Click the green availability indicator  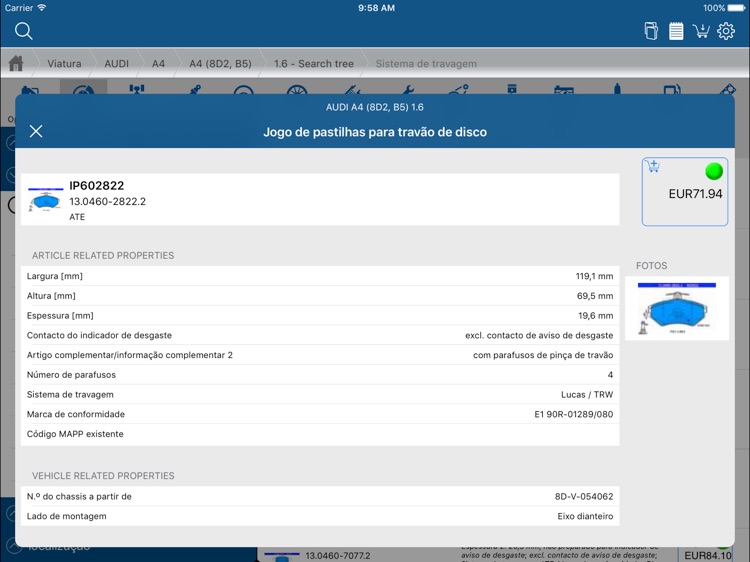(x=714, y=171)
